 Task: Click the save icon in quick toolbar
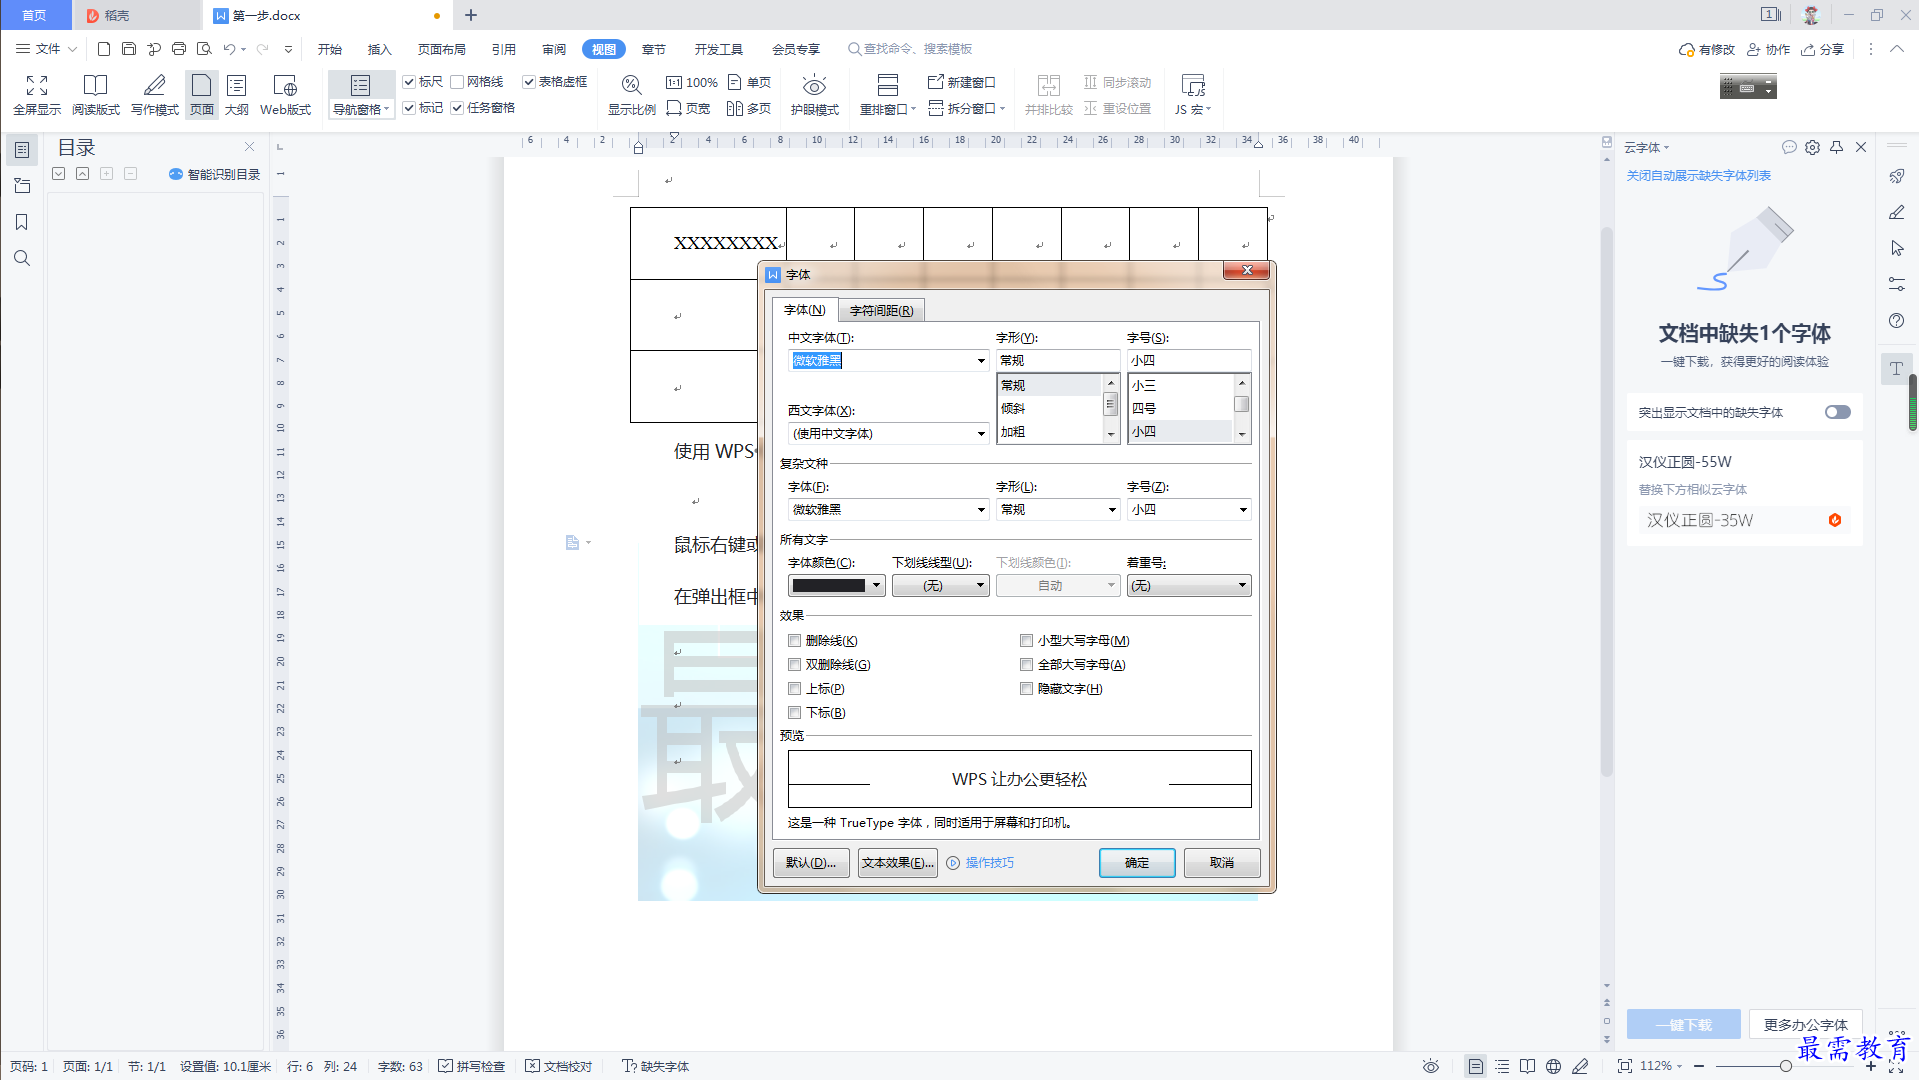click(129, 49)
